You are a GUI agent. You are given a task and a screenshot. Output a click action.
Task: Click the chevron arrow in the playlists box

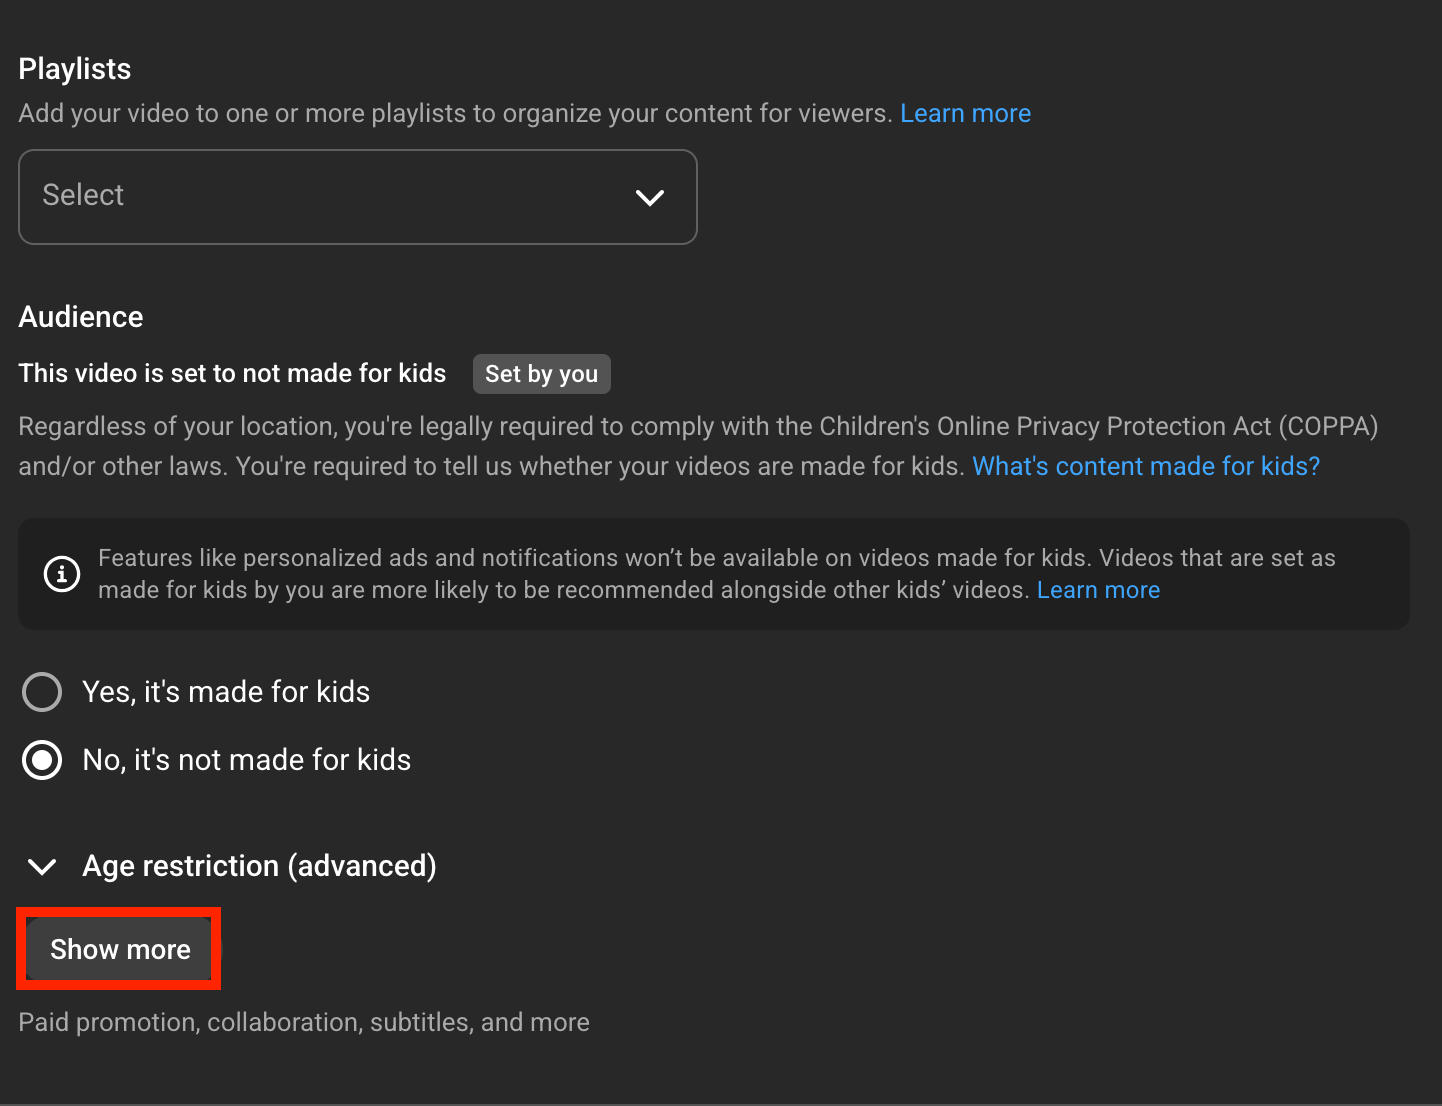pos(649,197)
